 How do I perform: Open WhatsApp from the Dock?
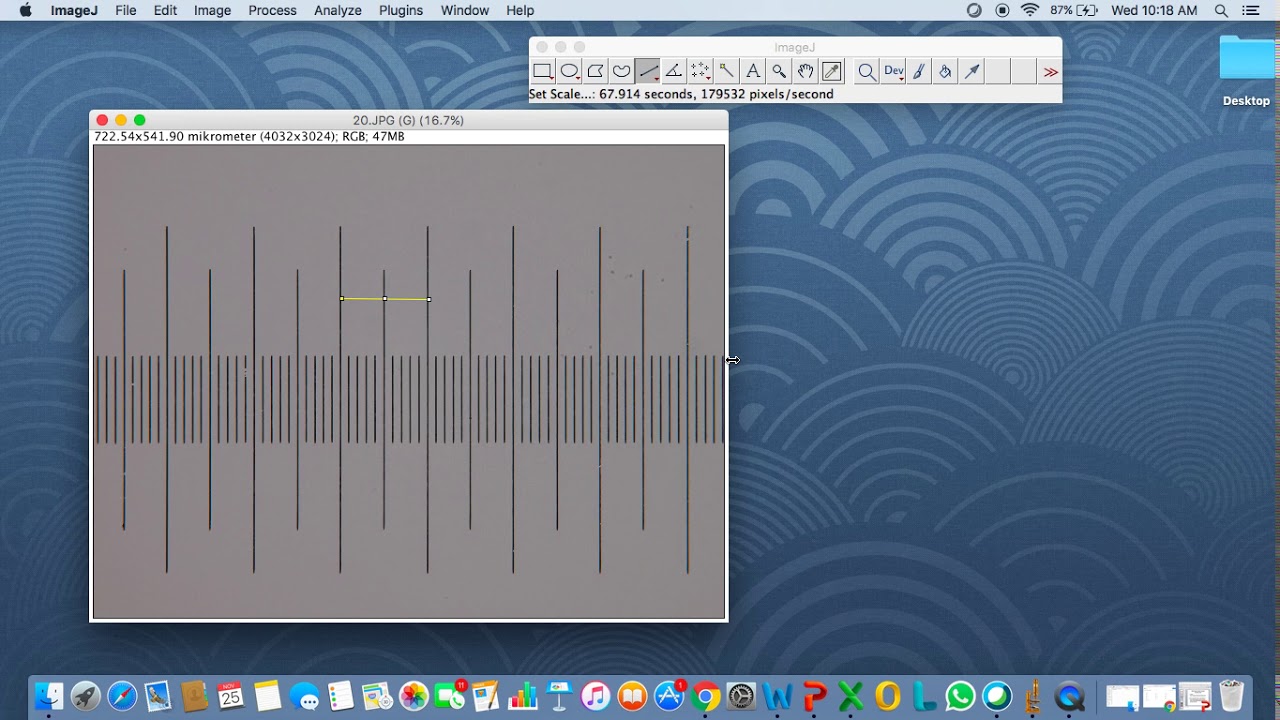click(960, 695)
